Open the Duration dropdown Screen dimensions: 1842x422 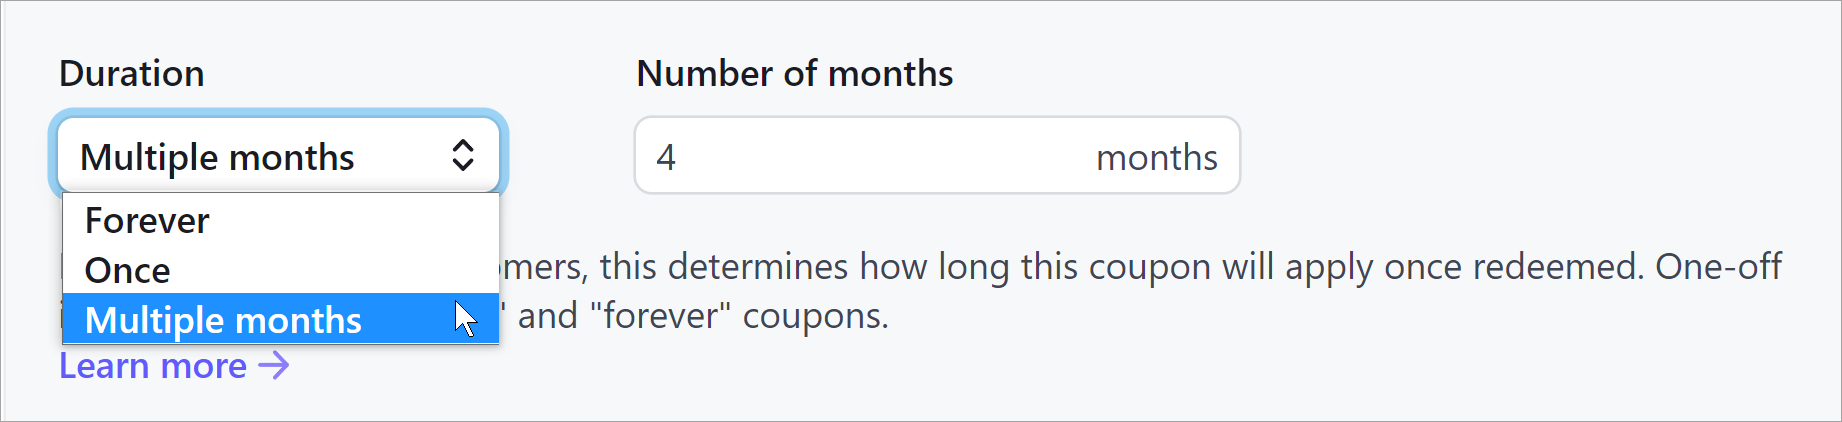pos(278,155)
